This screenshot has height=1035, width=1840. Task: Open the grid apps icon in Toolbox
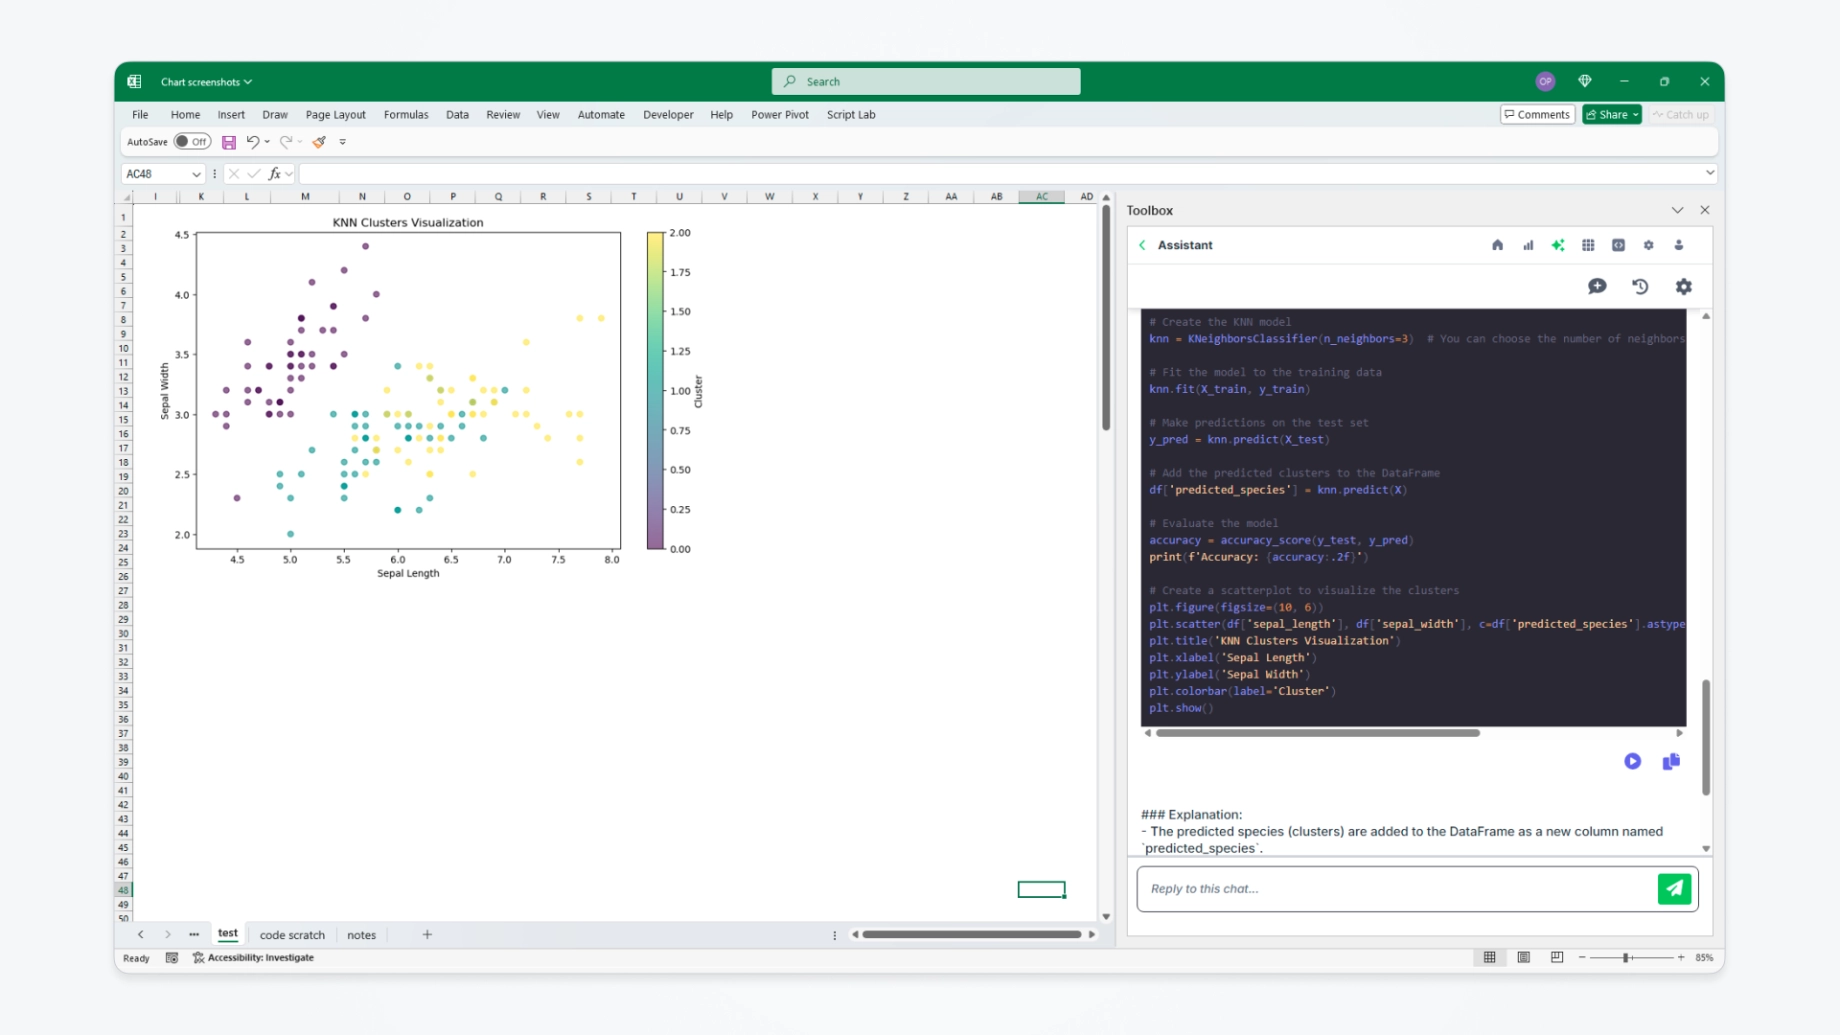click(x=1588, y=245)
